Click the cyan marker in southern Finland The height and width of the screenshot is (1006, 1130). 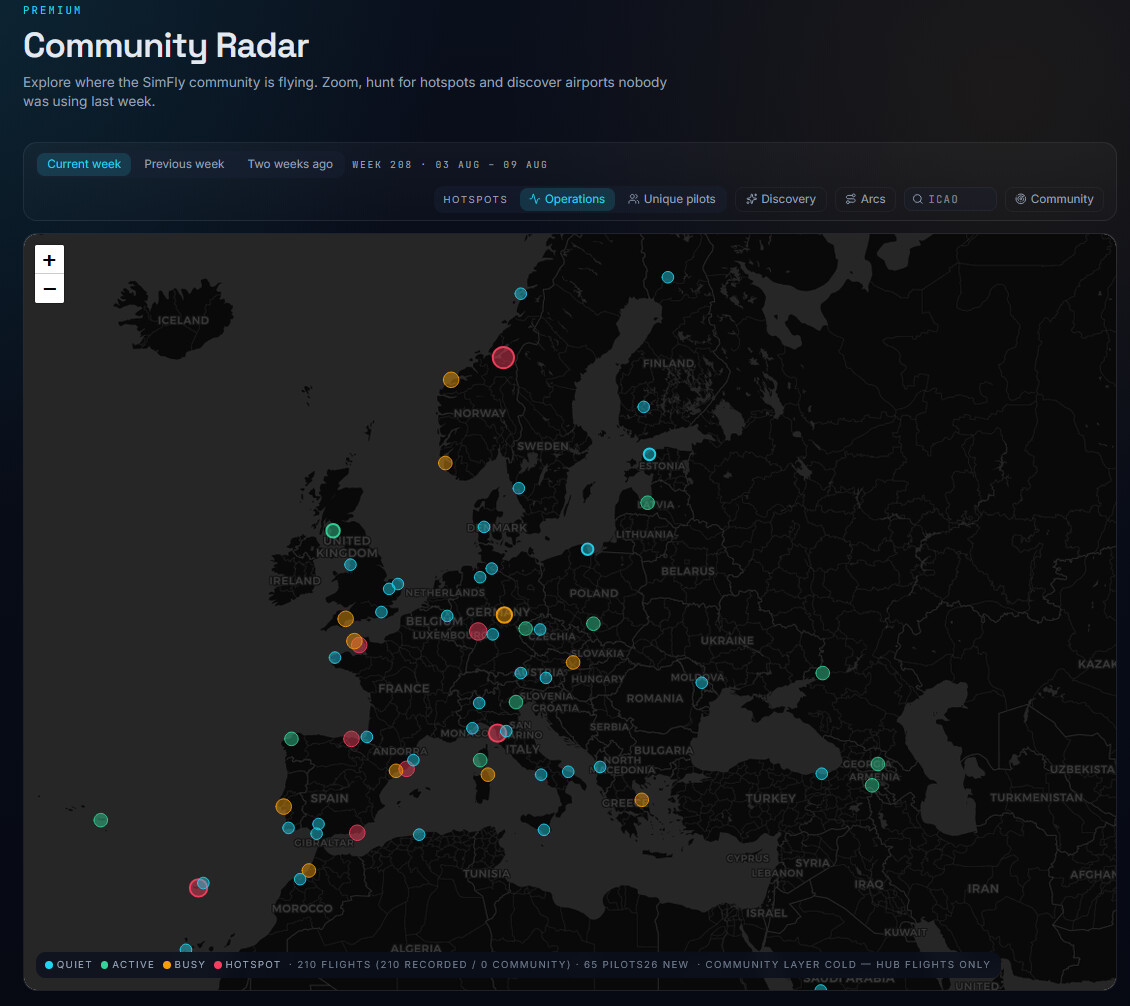tap(644, 407)
